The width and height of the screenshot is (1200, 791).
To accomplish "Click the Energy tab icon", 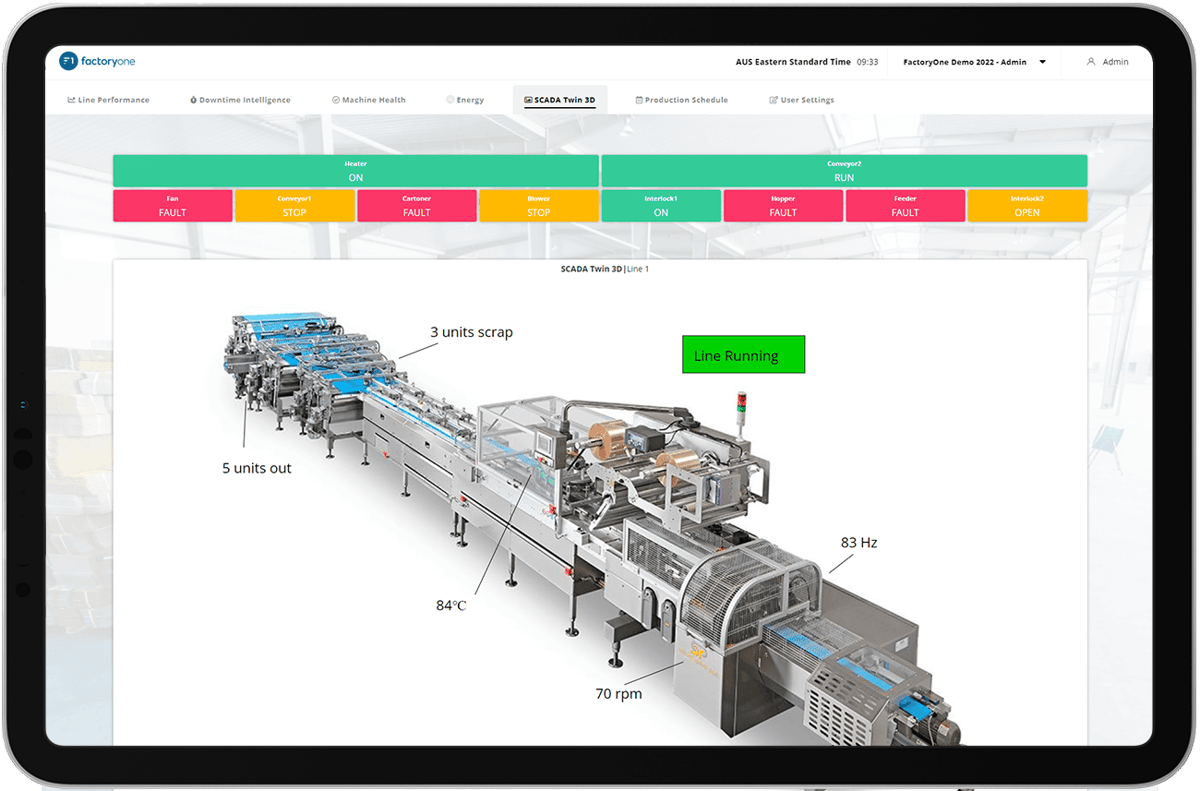I will (x=450, y=100).
